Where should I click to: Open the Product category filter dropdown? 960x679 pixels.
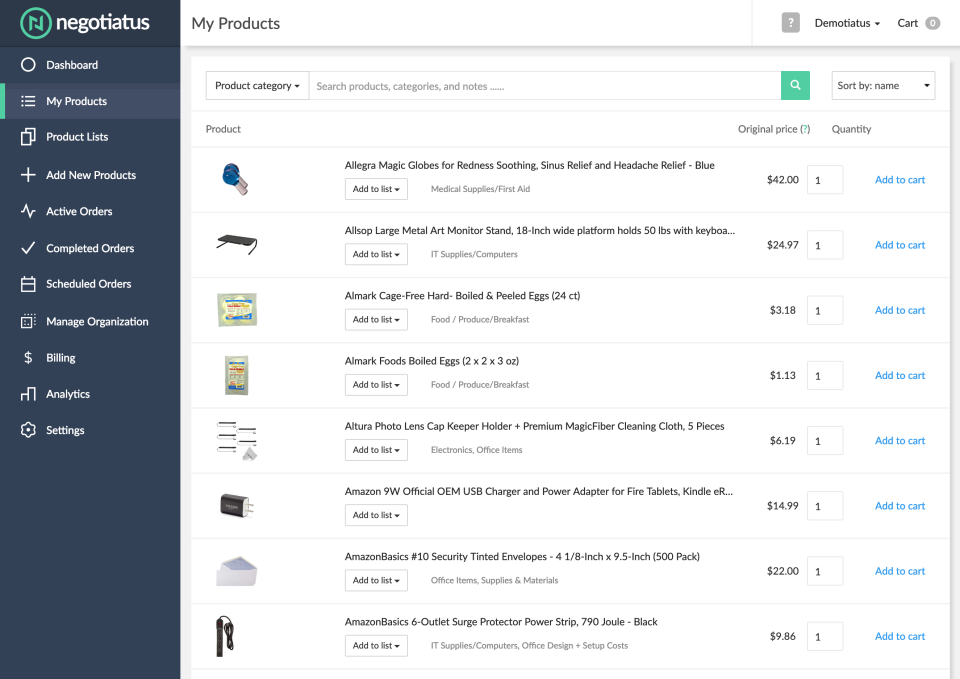257,86
